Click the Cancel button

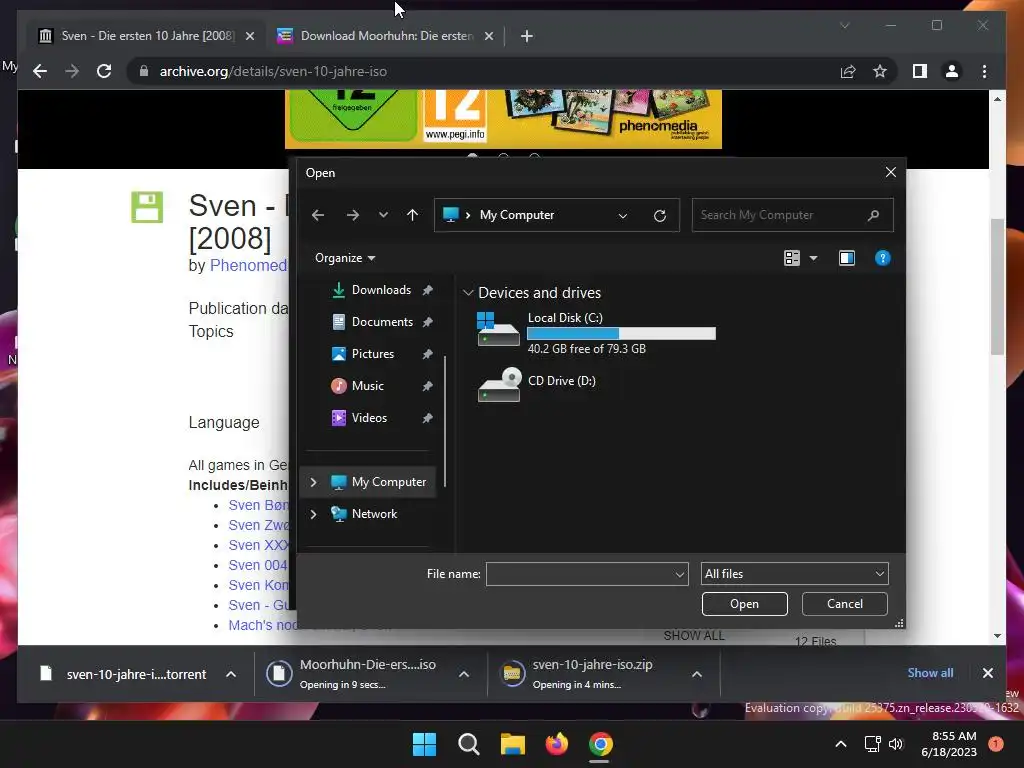[x=844, y=604]
